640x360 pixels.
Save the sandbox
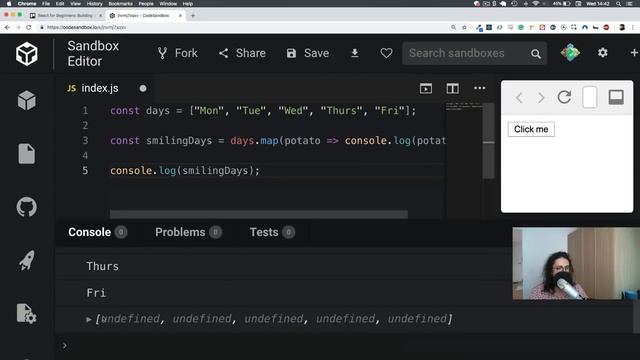click(x=308, y=53)
